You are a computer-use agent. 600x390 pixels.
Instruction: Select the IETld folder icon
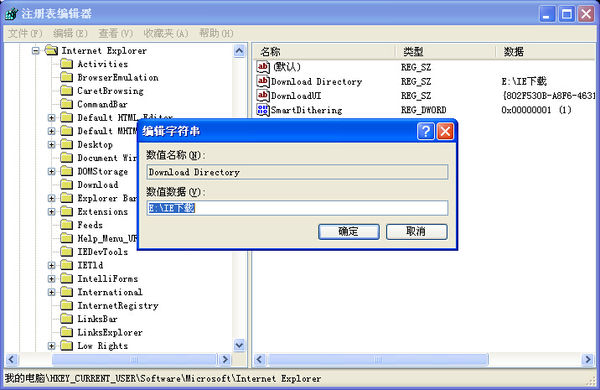coord(67,265)
